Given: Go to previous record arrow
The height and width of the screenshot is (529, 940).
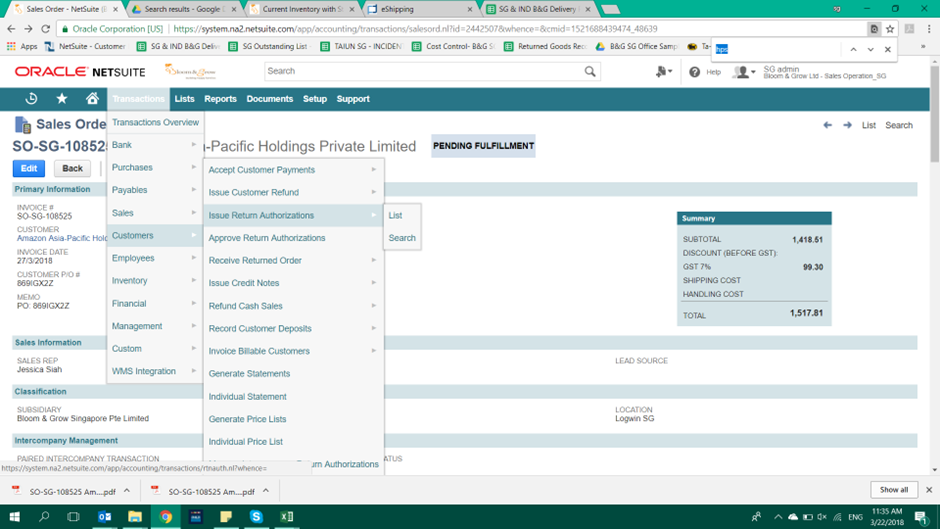Looking at the screenshot, I should pos(827,125).
